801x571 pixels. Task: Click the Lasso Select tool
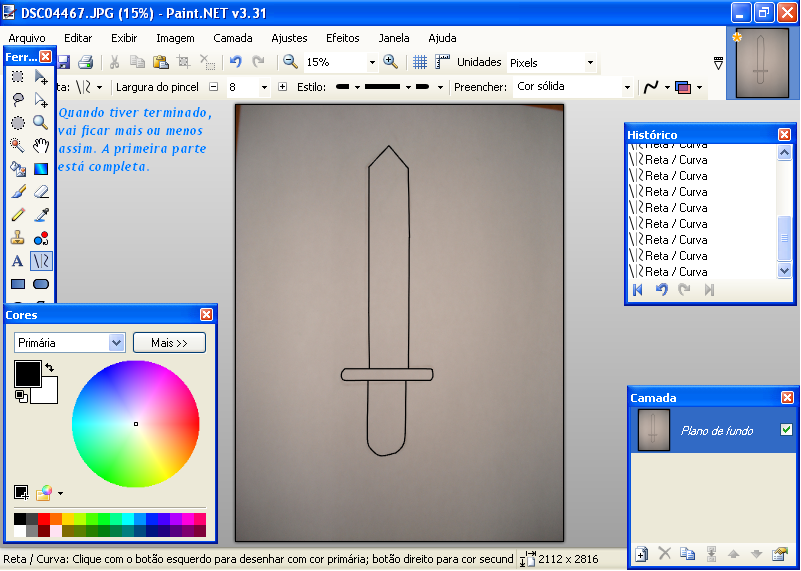17,99
